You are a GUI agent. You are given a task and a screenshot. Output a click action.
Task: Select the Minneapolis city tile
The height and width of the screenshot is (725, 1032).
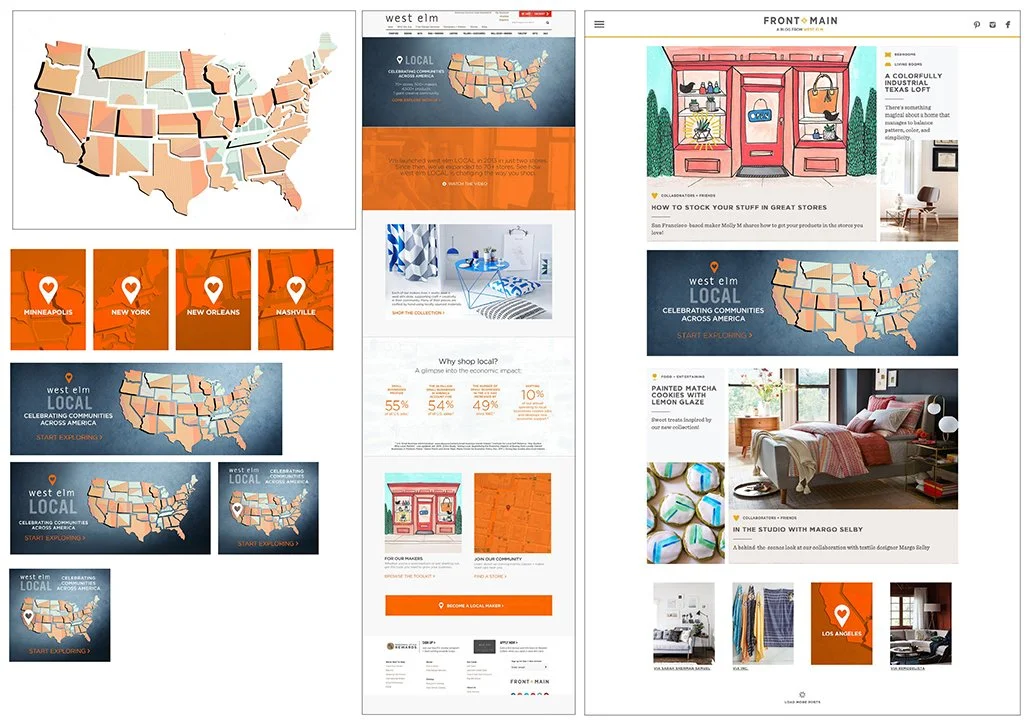[48, 299]
